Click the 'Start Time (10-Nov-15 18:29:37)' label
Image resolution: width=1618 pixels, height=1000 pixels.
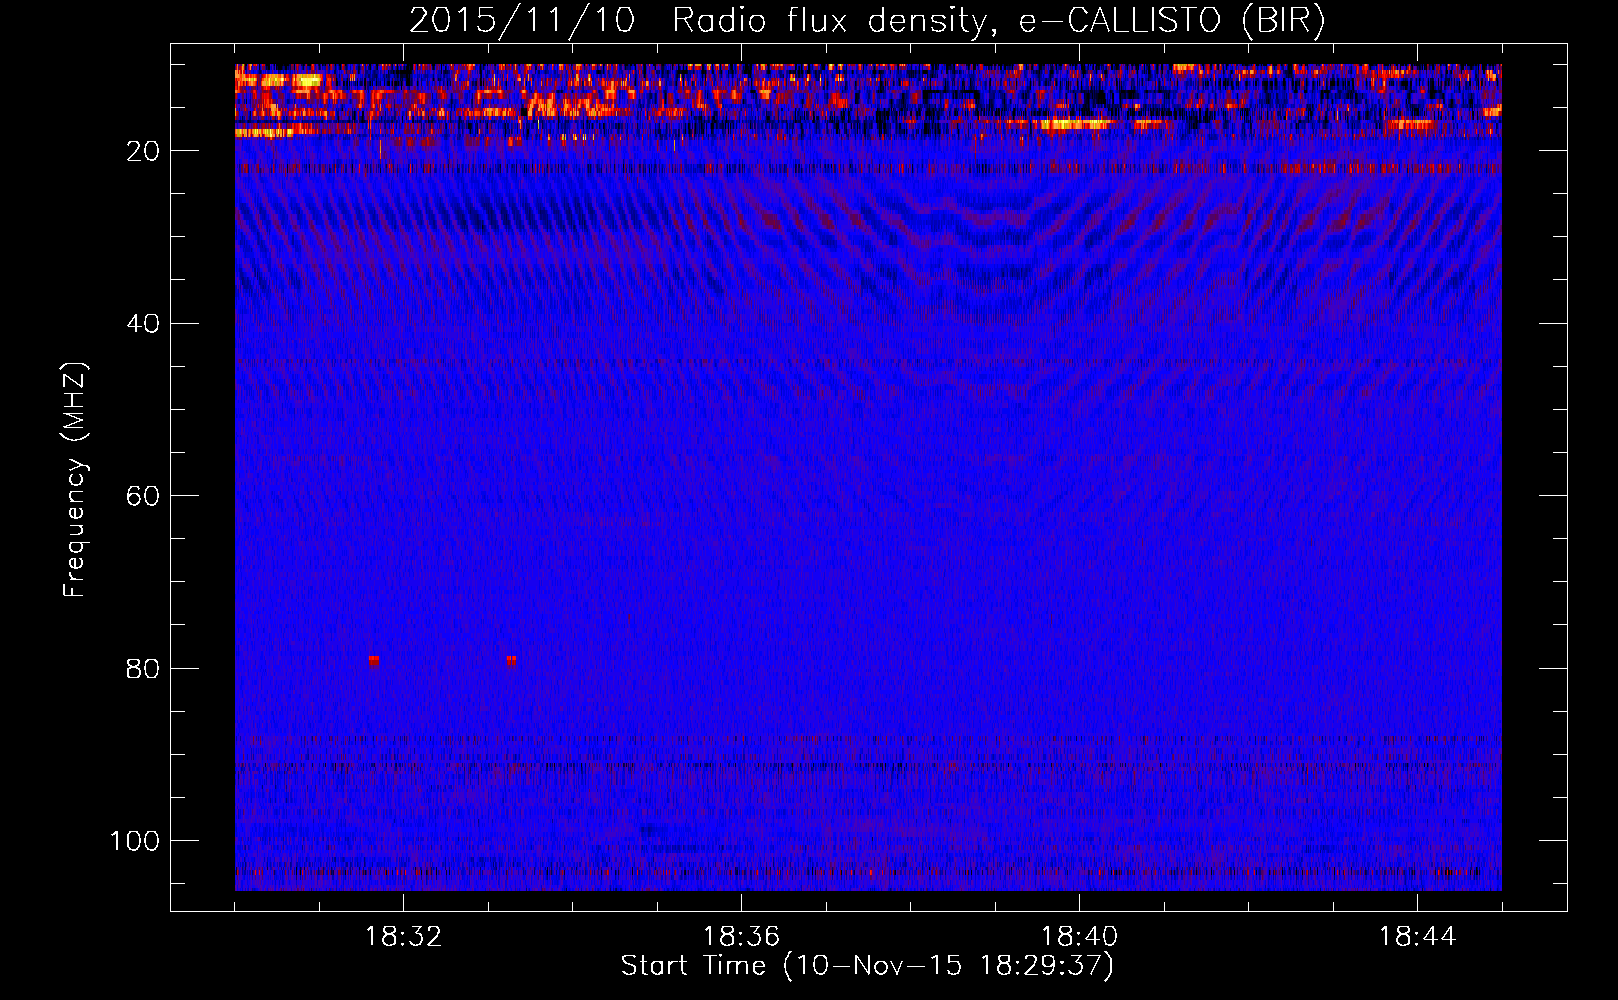pos(867,966)
